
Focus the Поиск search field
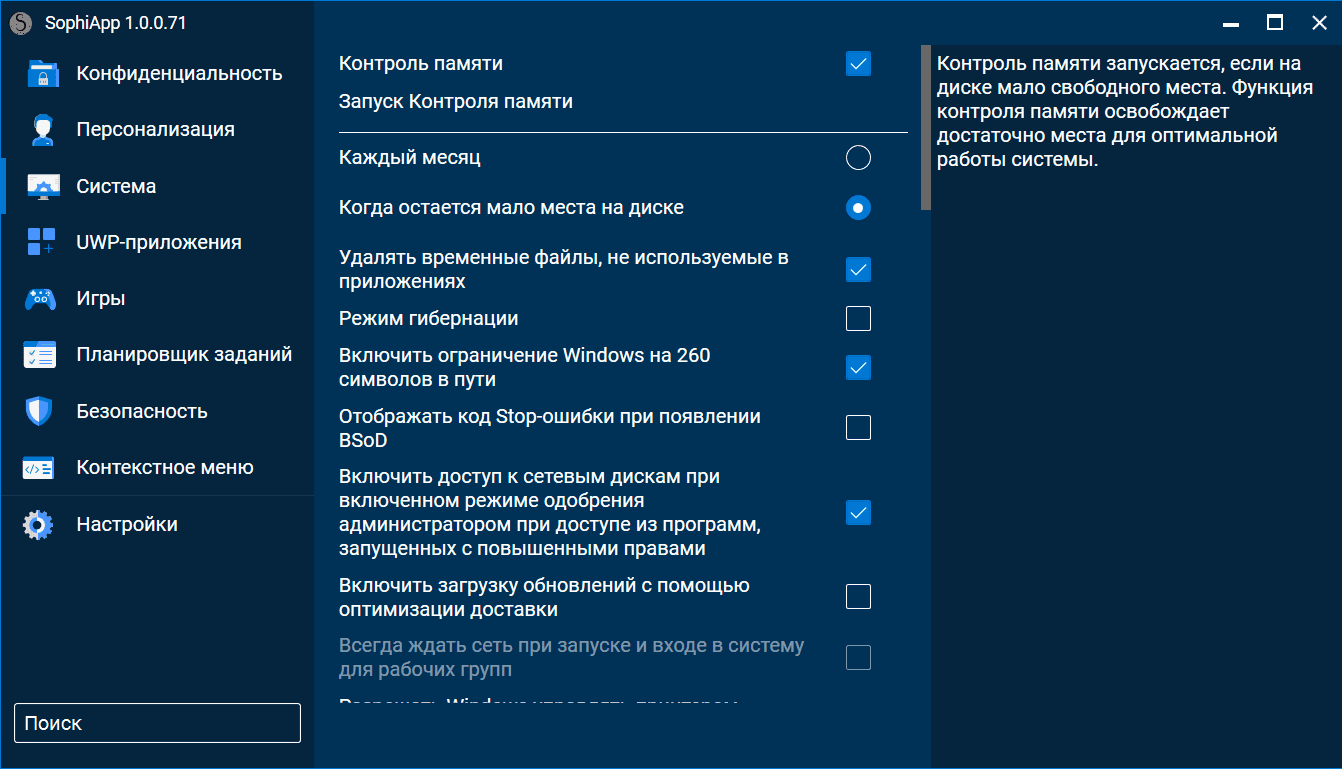[157, 723]
